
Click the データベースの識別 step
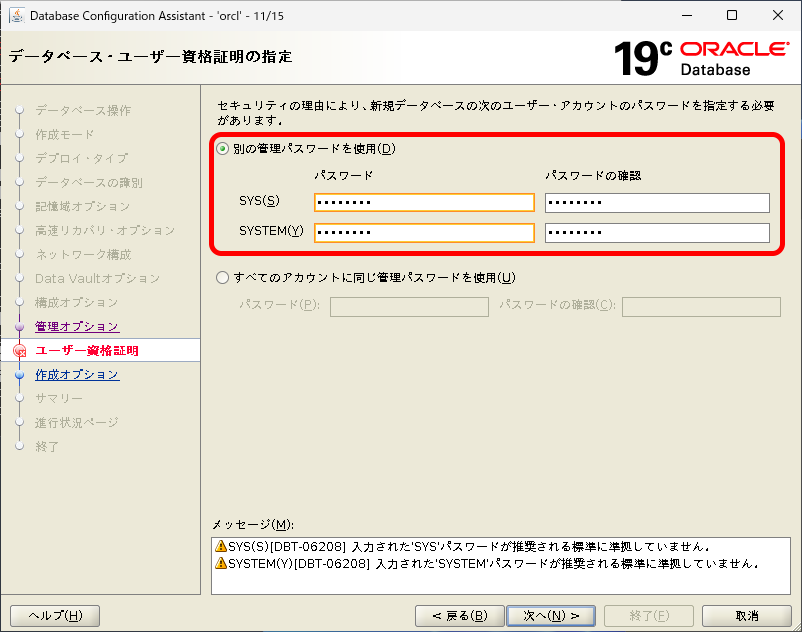click(x=88, y=183)
